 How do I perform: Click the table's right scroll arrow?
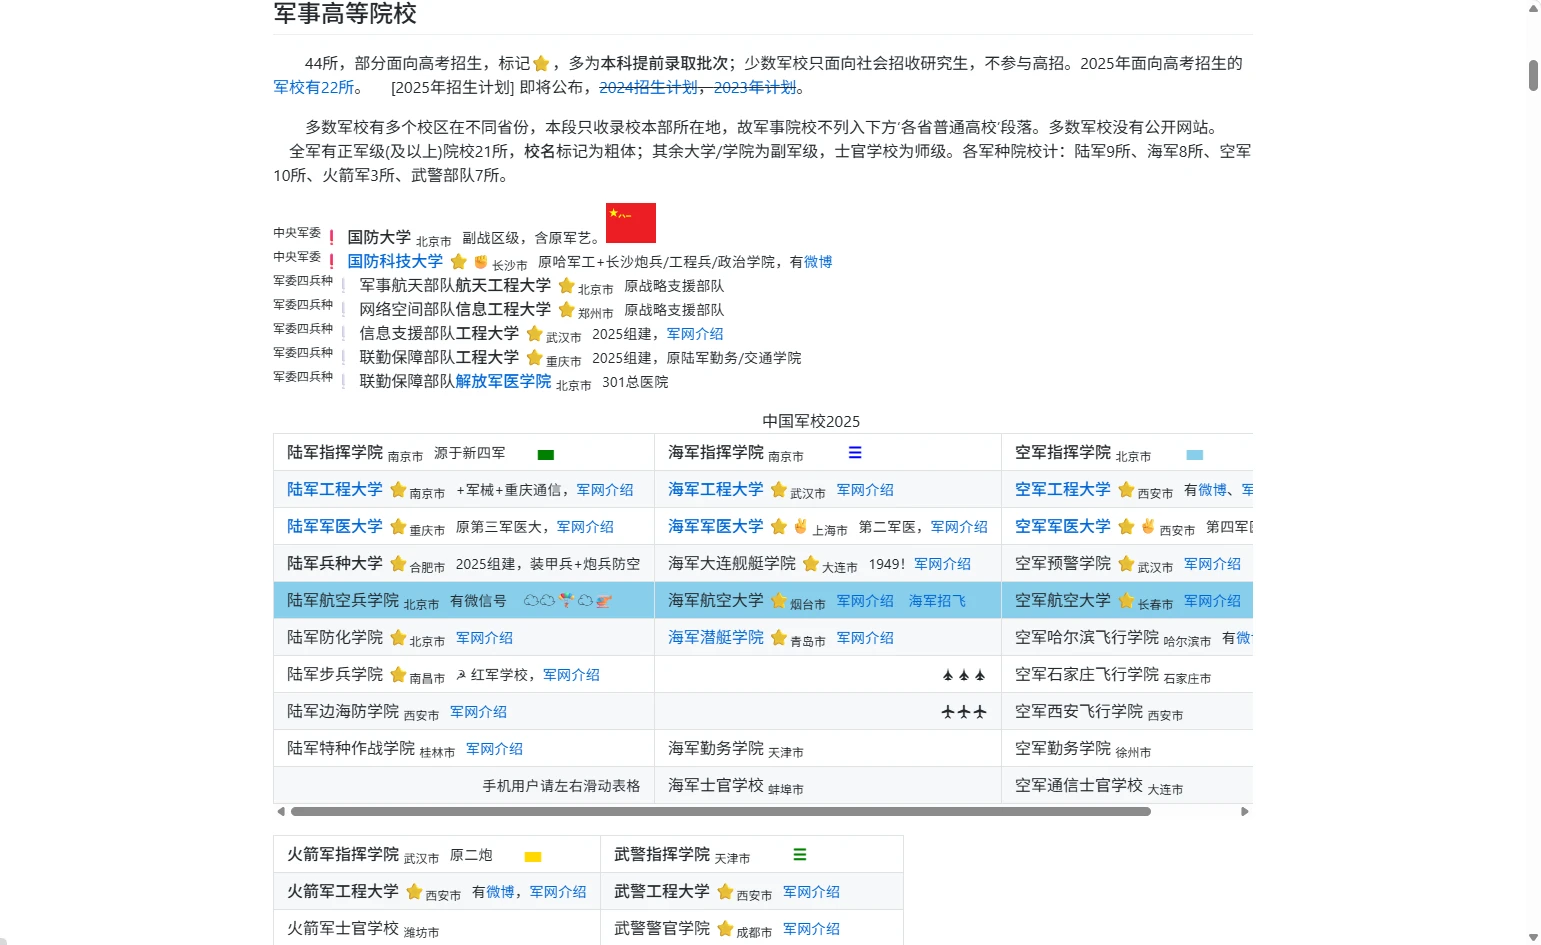coord(1244,812)
